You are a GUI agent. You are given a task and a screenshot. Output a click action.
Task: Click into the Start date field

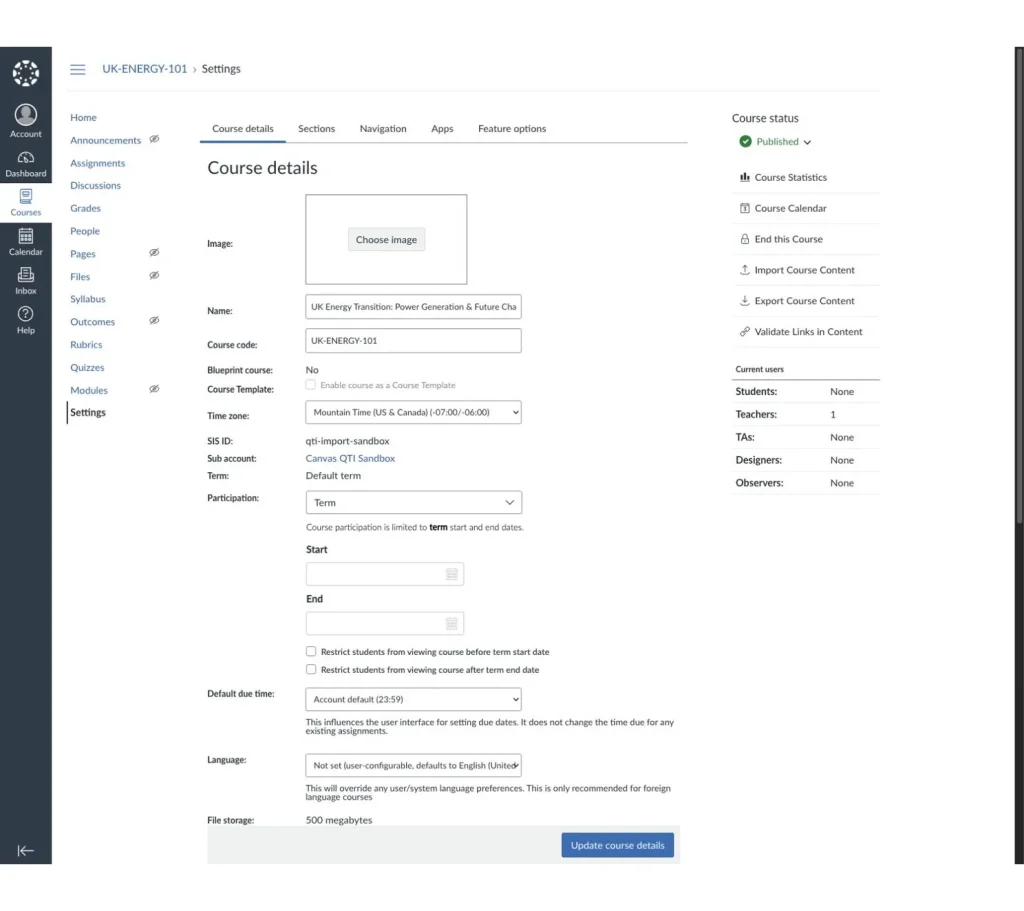(x=385, y=574)
